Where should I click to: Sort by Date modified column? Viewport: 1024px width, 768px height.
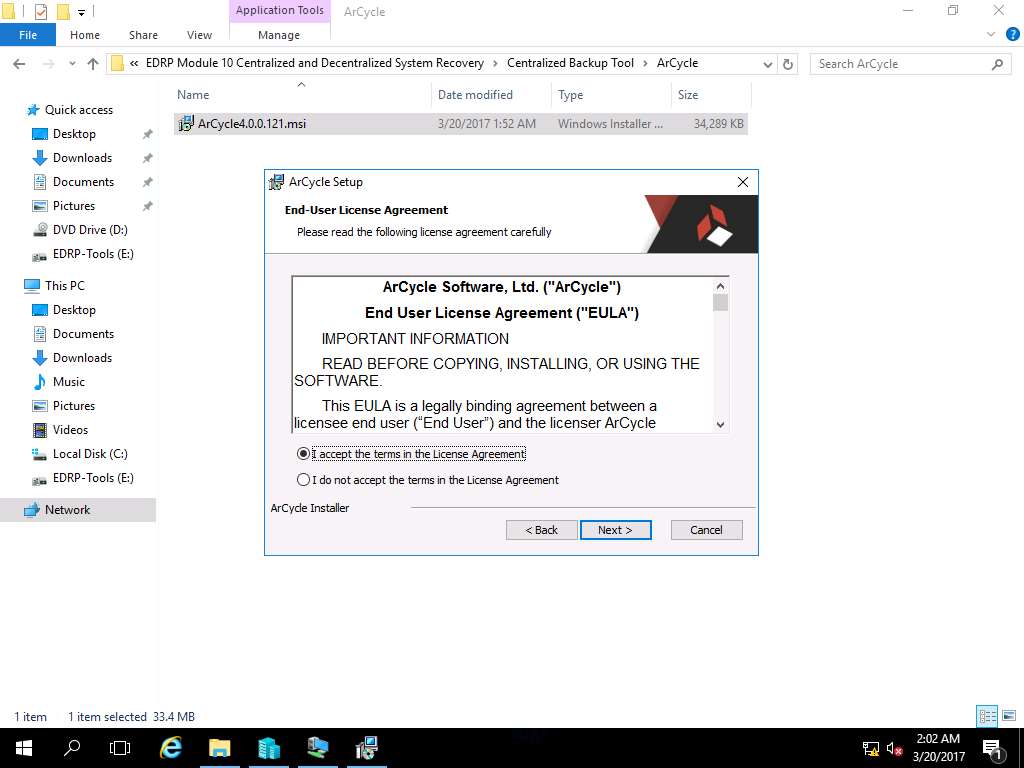click(475, 95)
